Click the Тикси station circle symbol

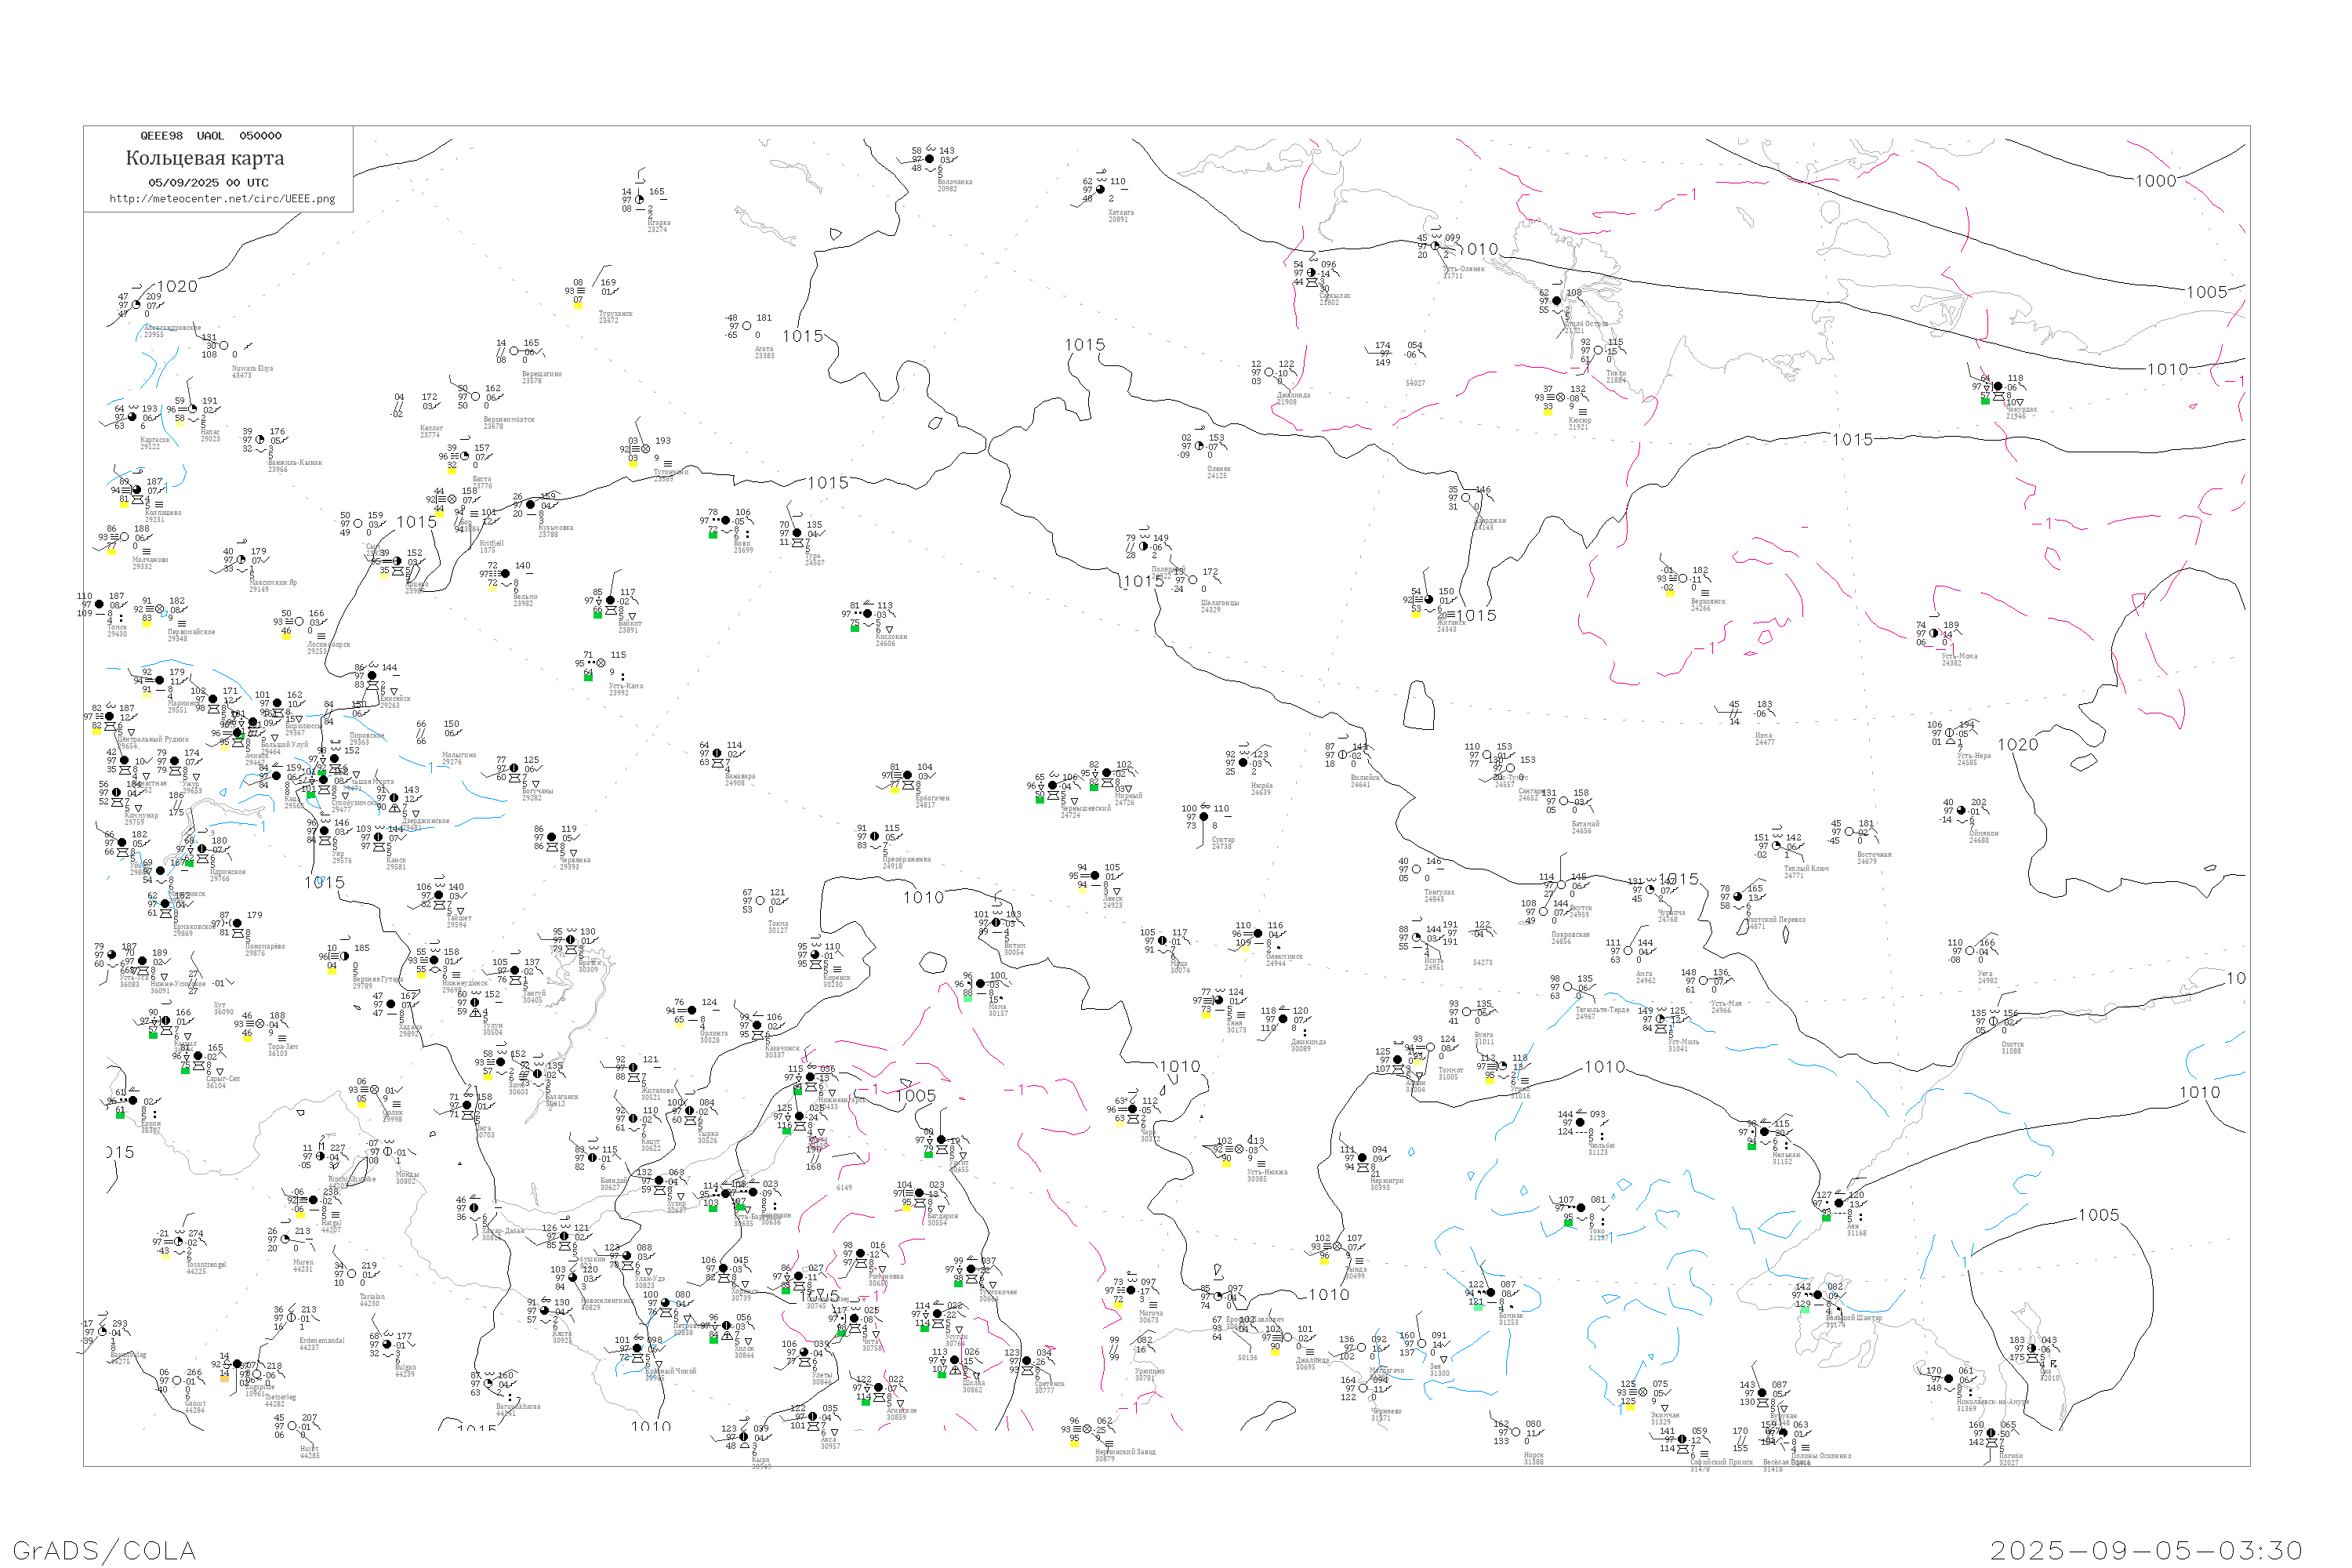[1598, 350]
